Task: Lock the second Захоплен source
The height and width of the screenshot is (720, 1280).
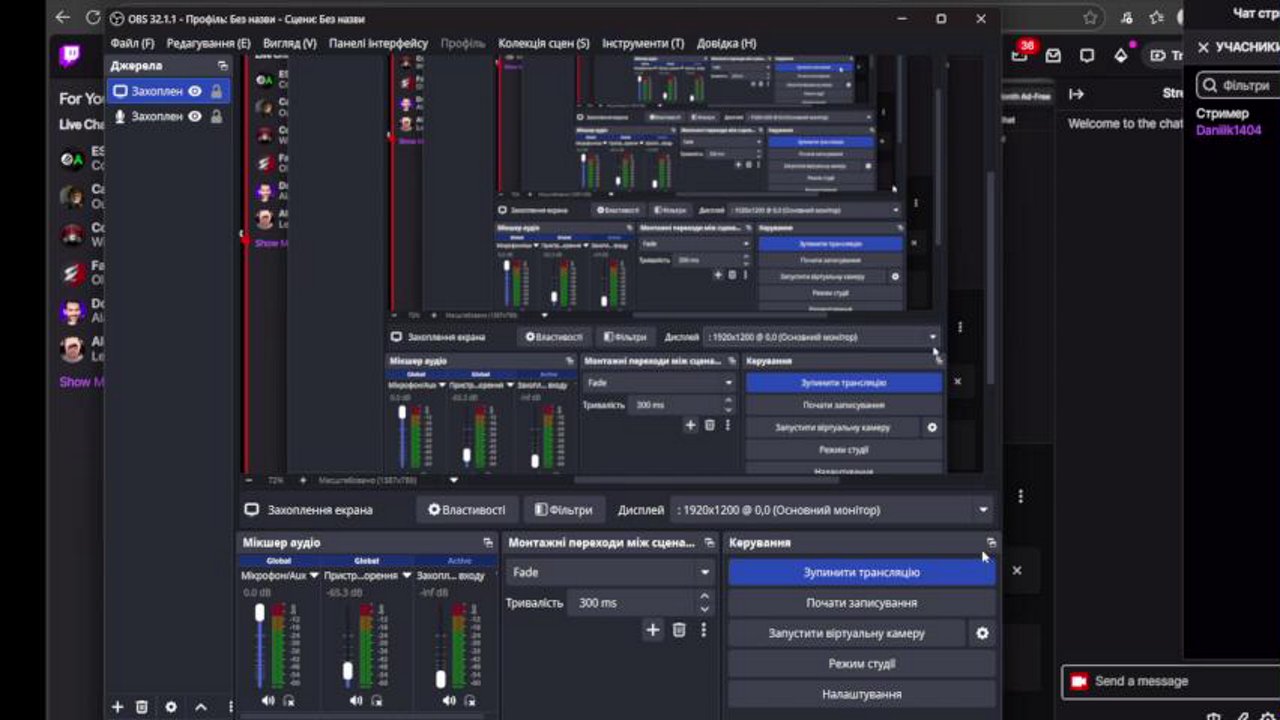Action: click(x=218, y=116)
